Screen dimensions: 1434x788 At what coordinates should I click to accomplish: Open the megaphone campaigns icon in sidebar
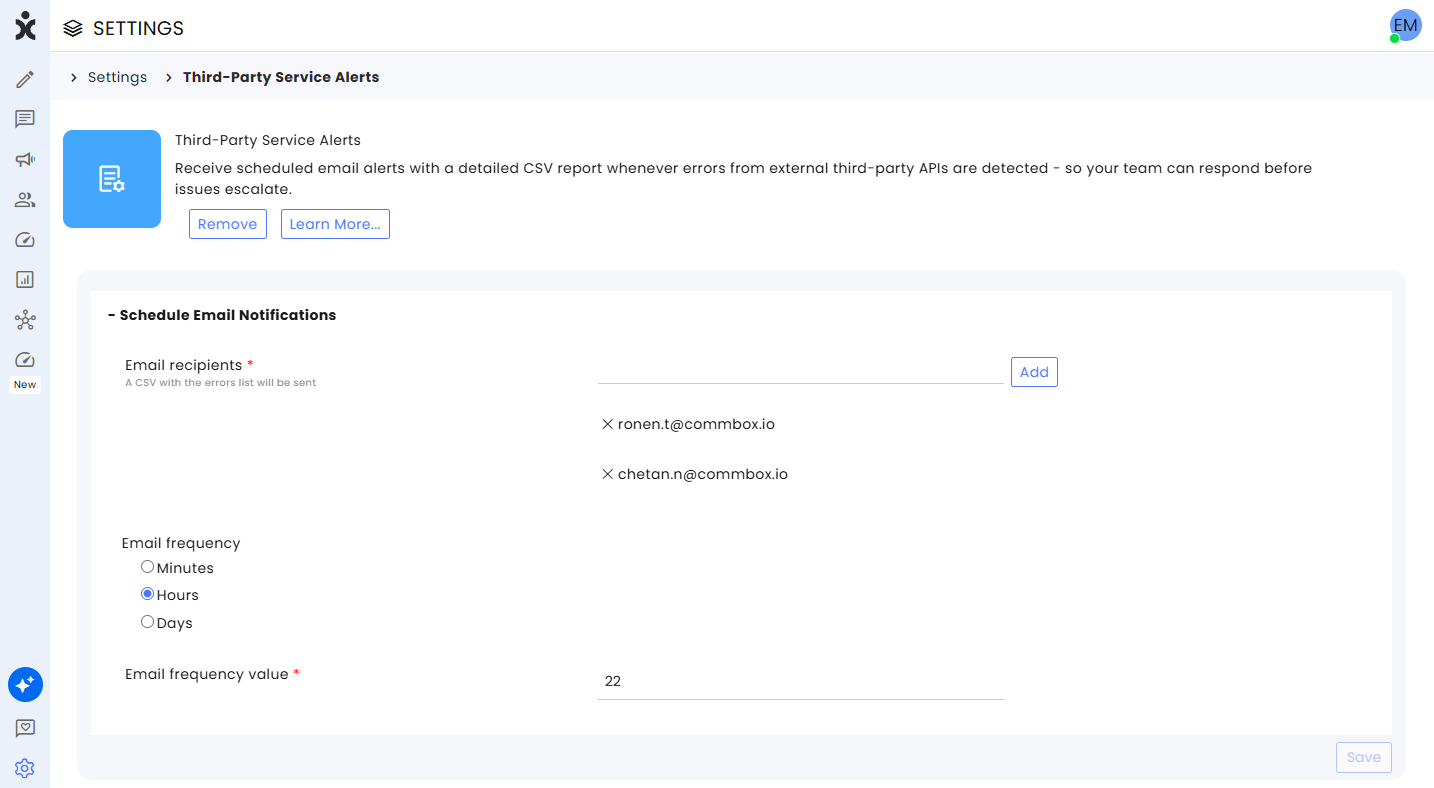pyautogui.click(x=25, y=159)
